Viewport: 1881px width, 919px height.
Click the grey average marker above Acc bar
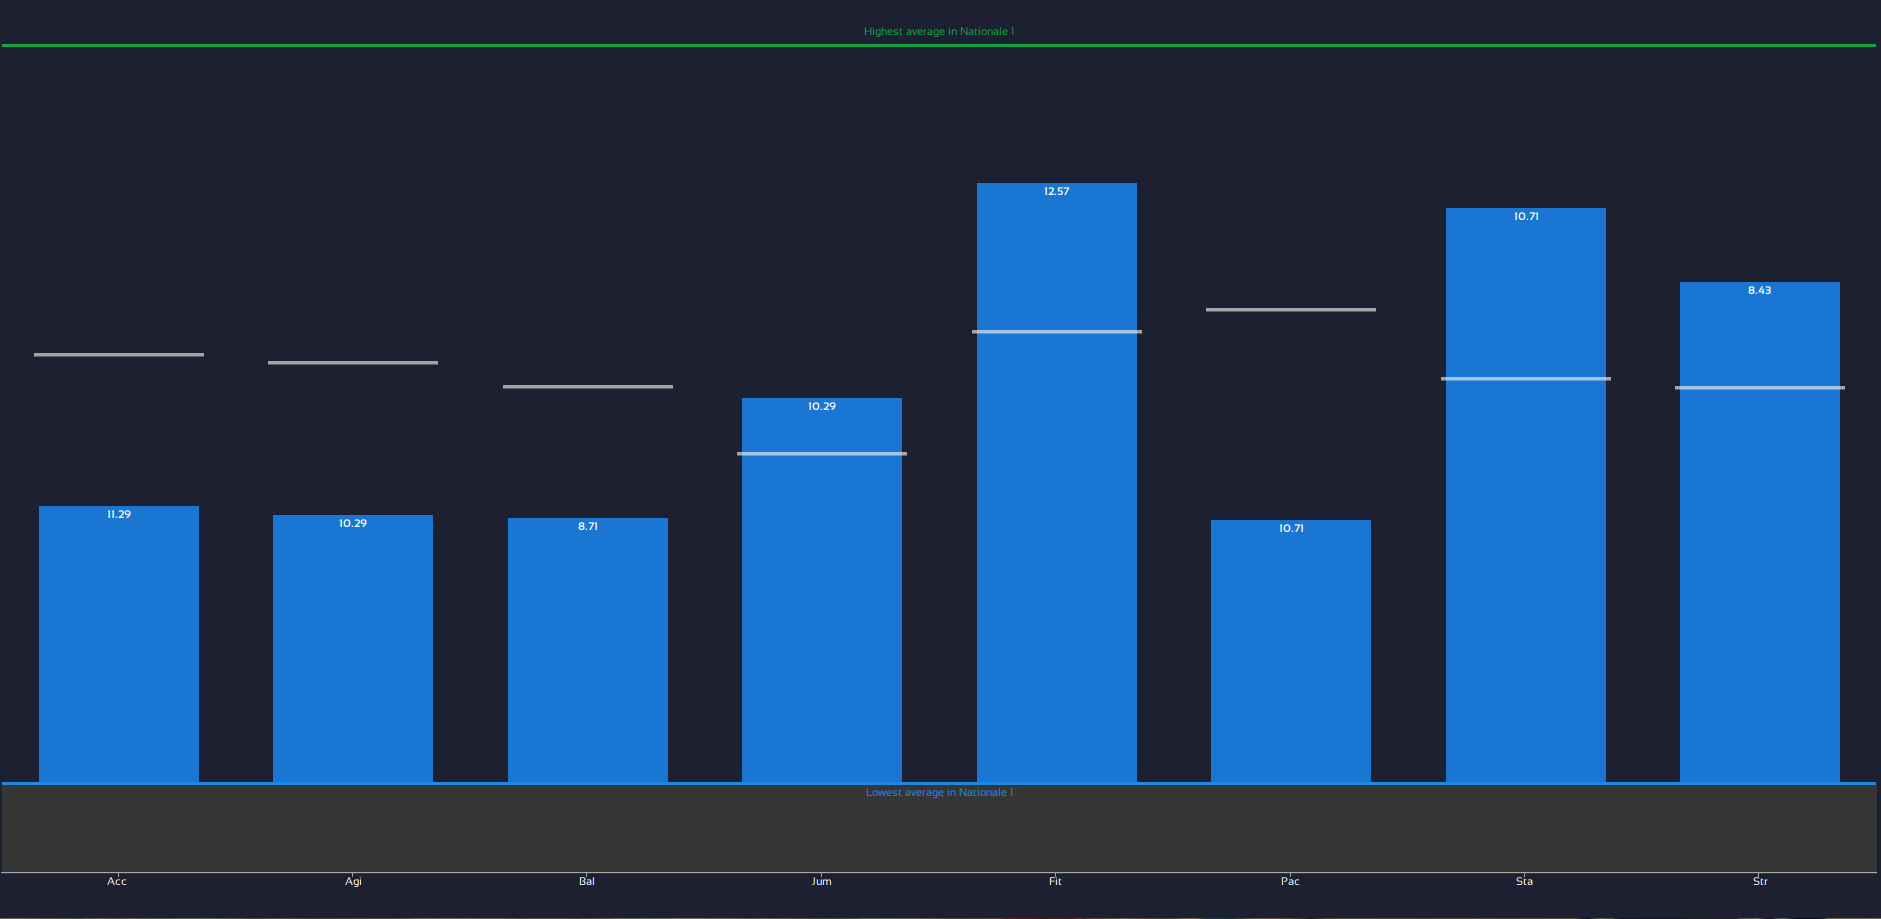pos(119,354)
